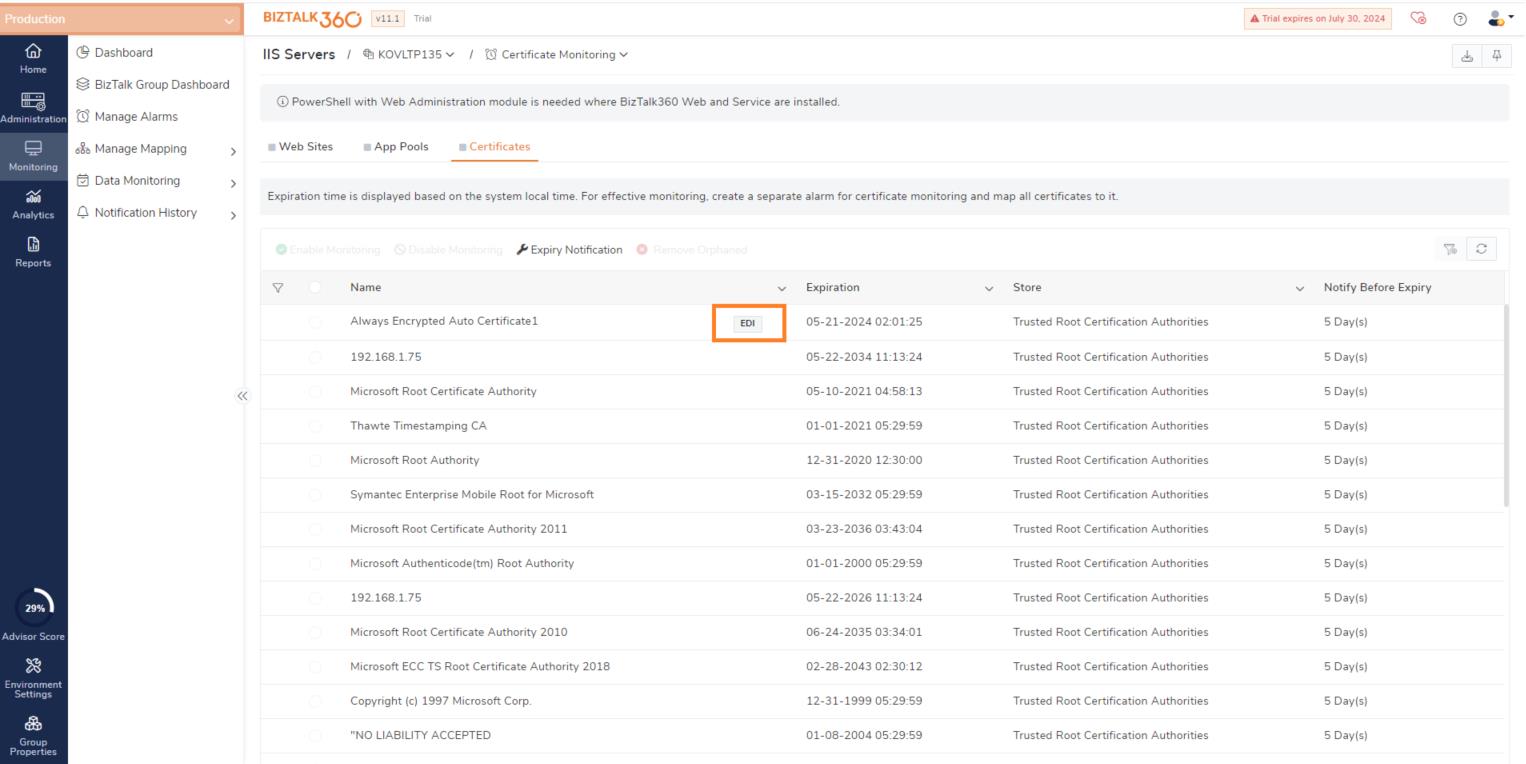Switch to the App Pools tab
This screenshot has width=1526, height=764.
click(x=394, y=147)
